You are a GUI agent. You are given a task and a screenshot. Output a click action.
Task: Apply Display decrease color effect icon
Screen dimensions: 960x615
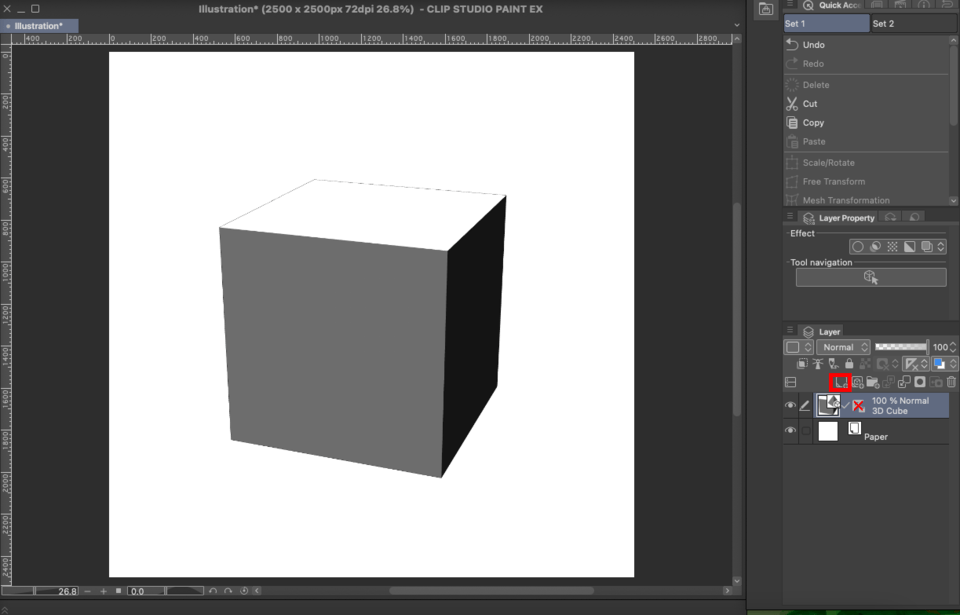(927, 246)
